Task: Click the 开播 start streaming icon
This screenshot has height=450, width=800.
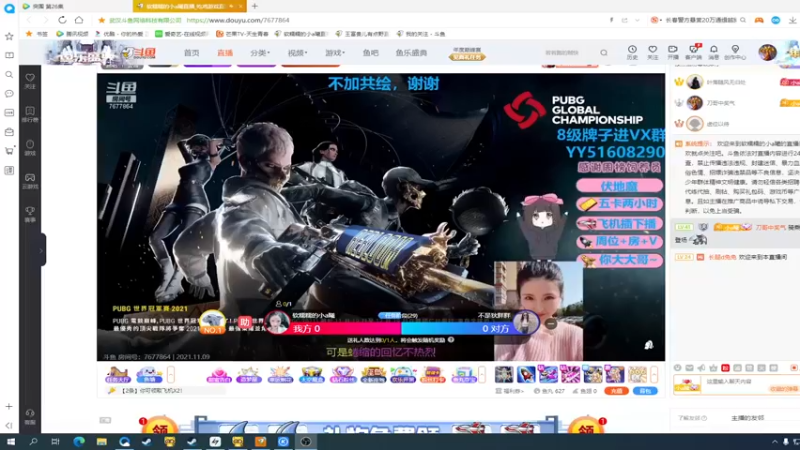Action: [672, 52]
